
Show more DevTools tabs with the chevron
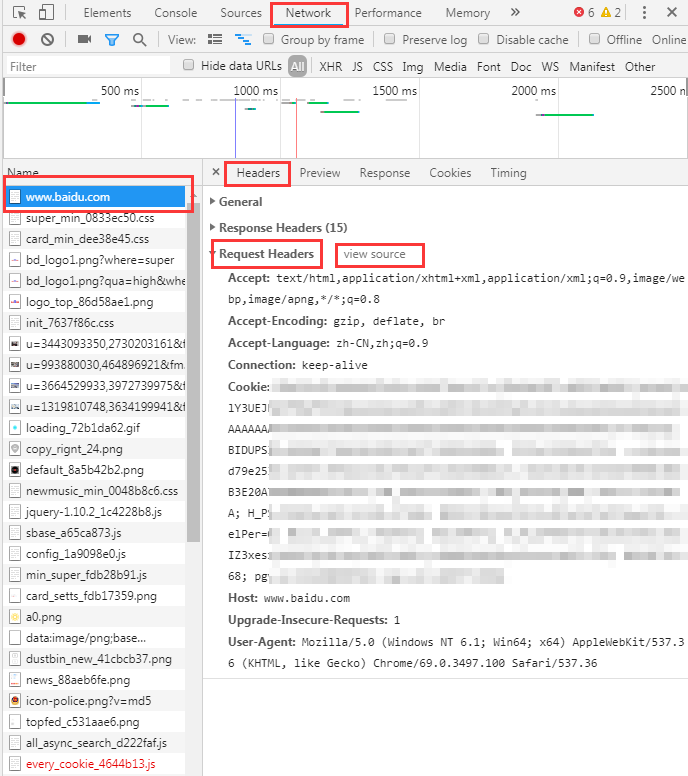tap(515, 13)
